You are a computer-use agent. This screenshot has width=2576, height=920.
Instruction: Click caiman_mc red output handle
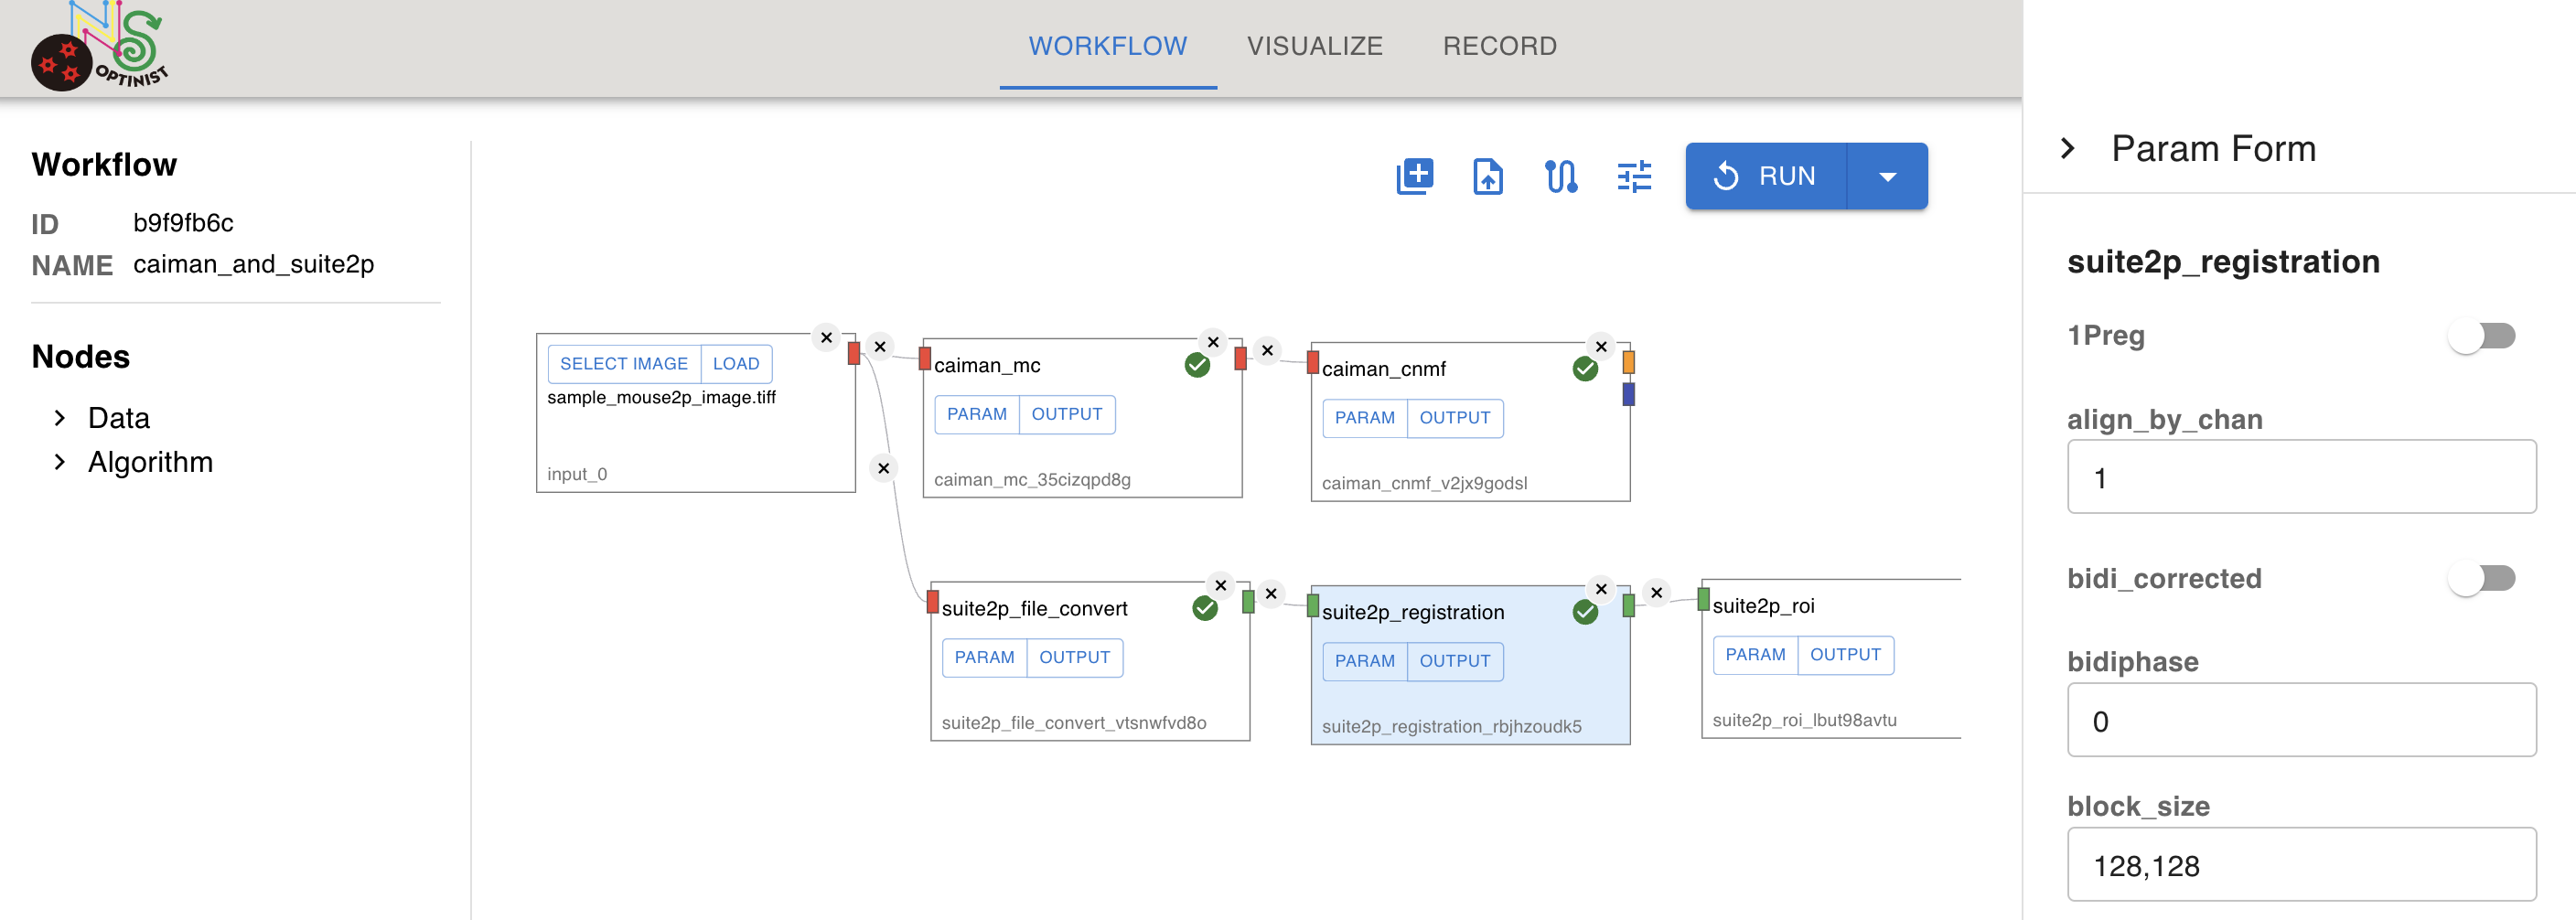[1241, 358]
